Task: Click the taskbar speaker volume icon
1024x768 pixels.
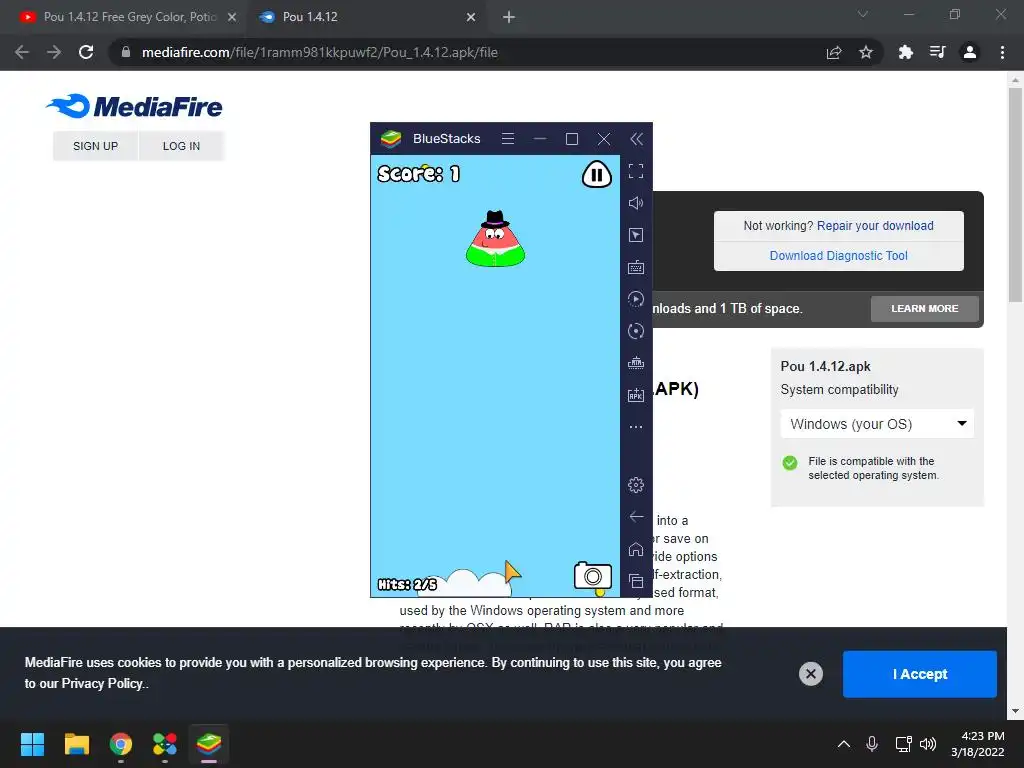Action: [x=927, y=744]
